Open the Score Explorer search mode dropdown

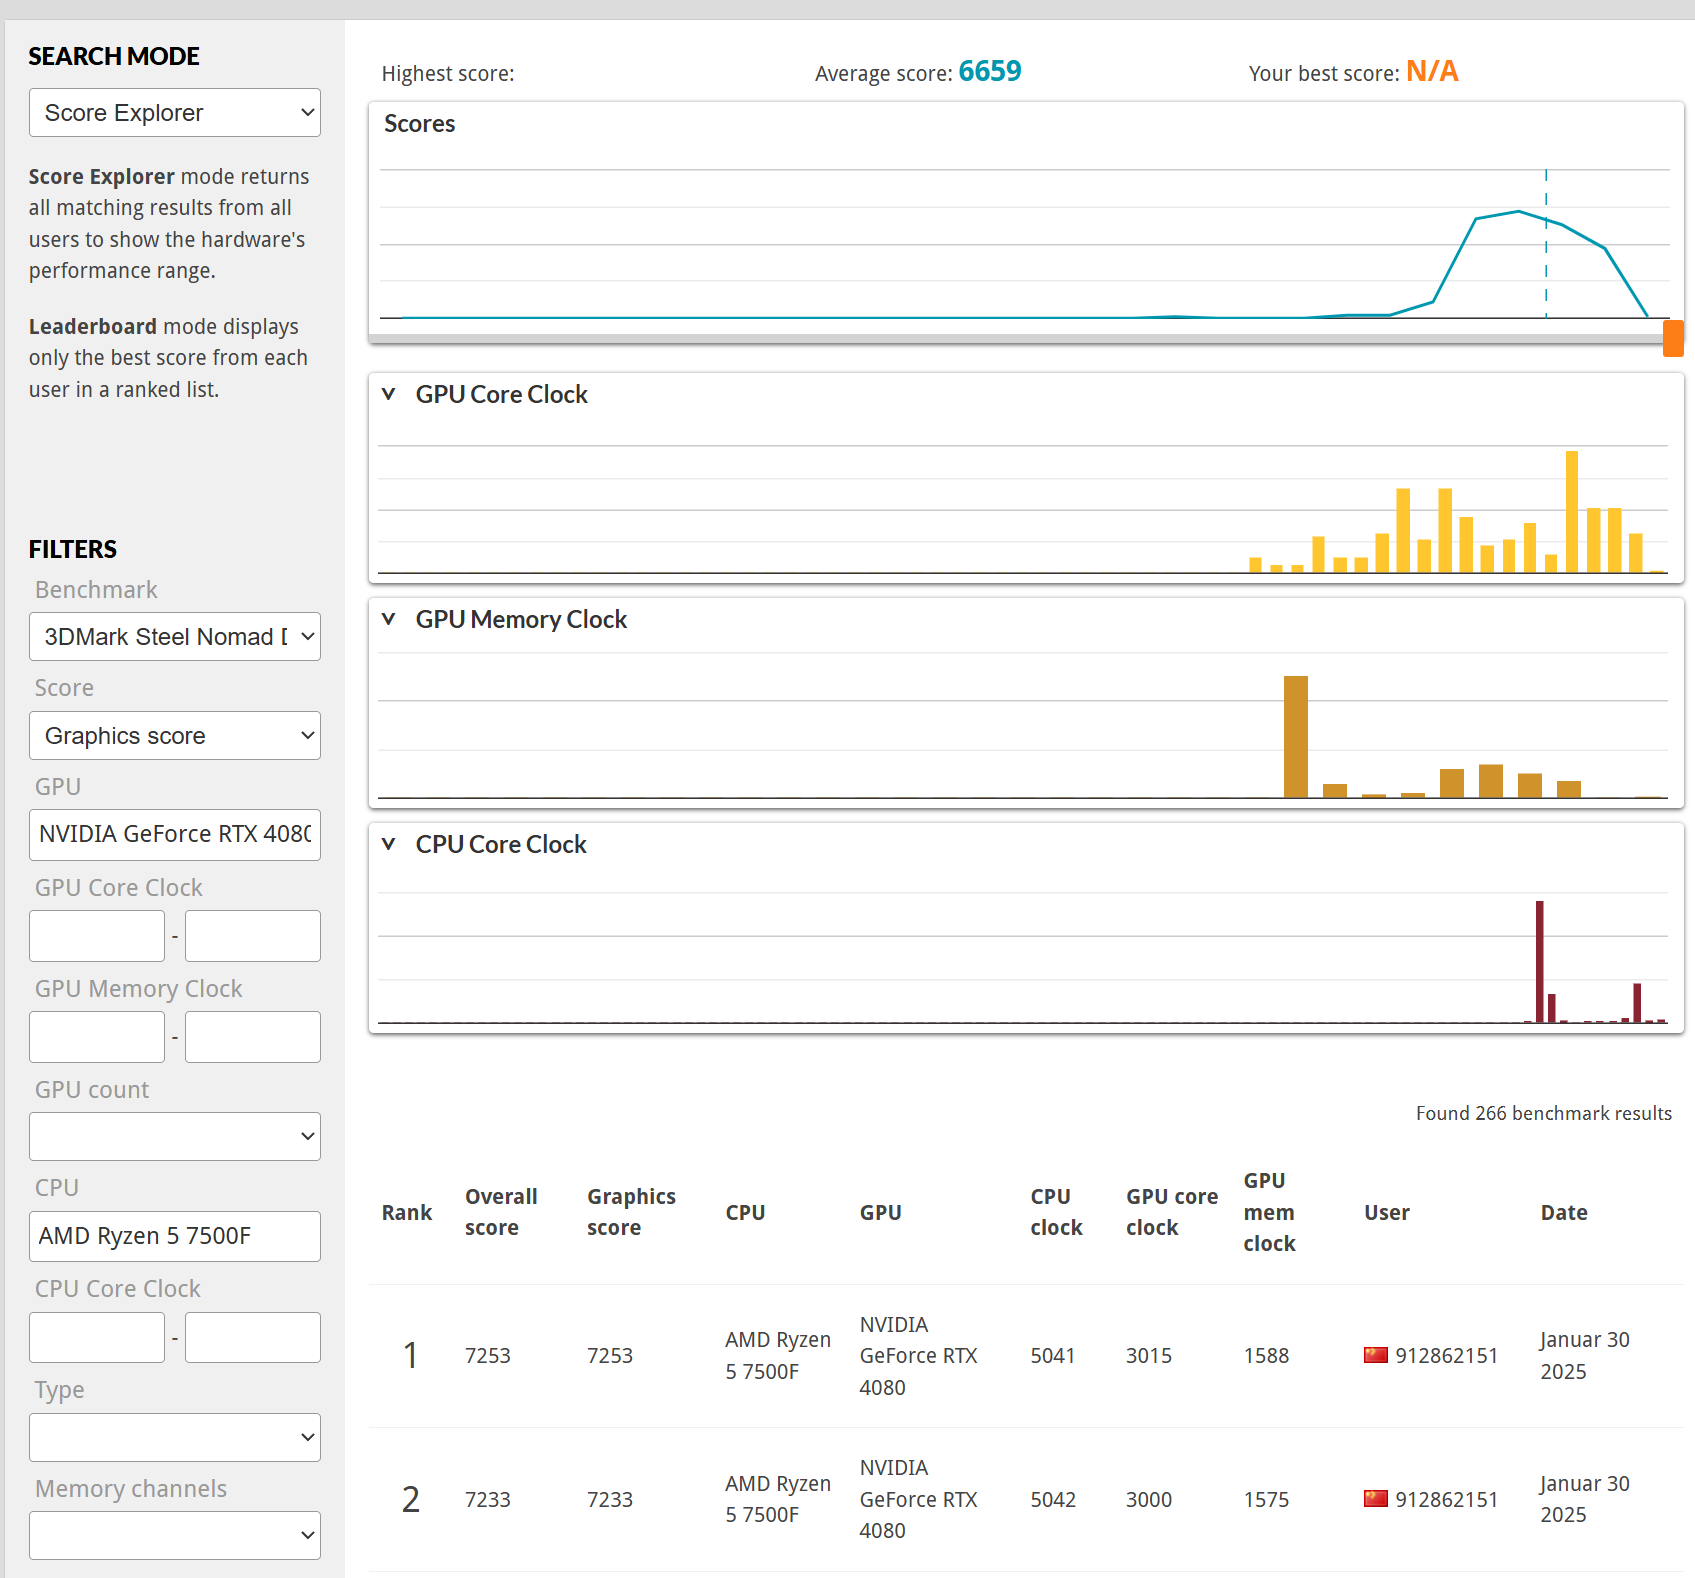pos(175,113)
